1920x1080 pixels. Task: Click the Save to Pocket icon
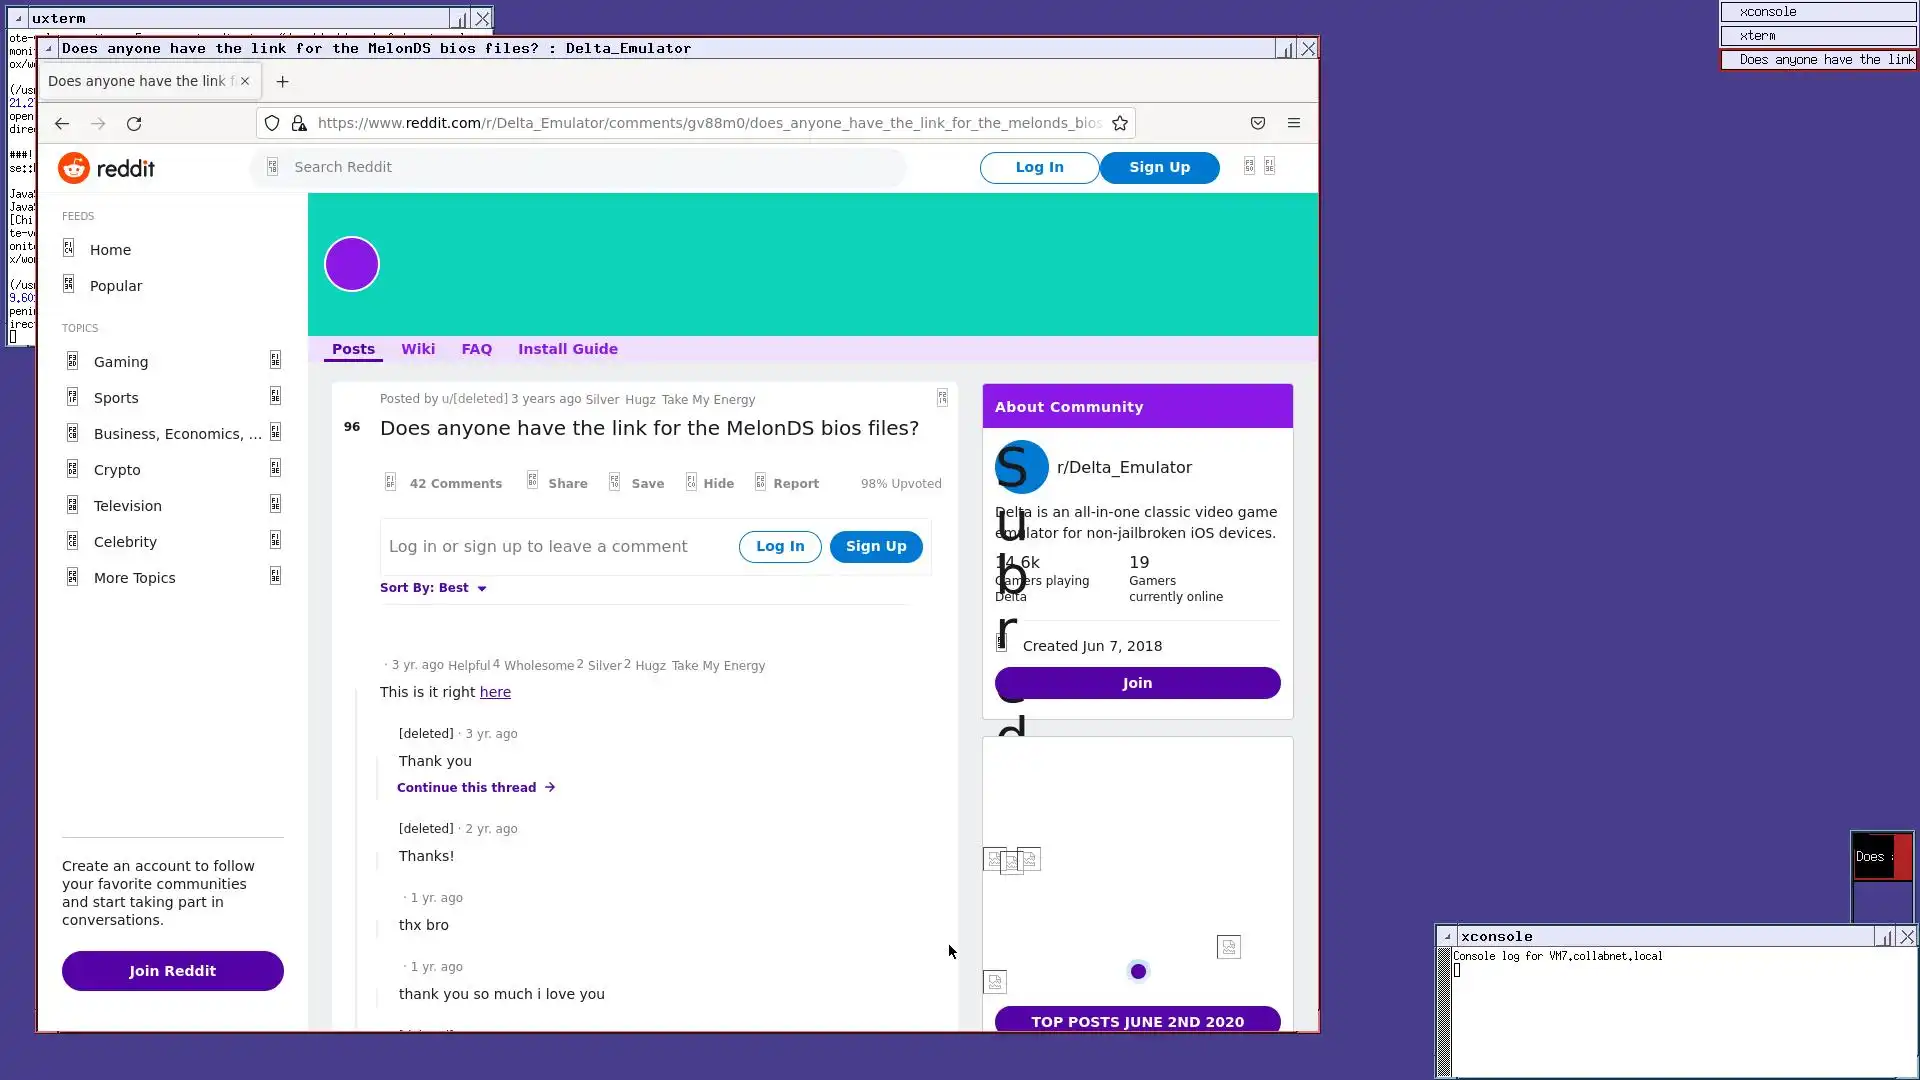click(1258, 124)
